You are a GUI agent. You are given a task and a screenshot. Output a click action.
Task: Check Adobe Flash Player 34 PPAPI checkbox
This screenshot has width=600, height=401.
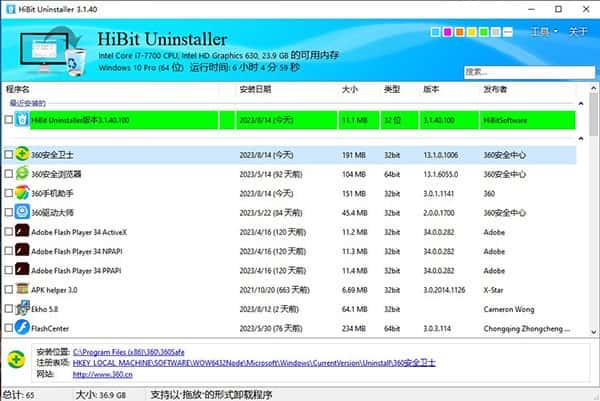[x=8, y=270]
